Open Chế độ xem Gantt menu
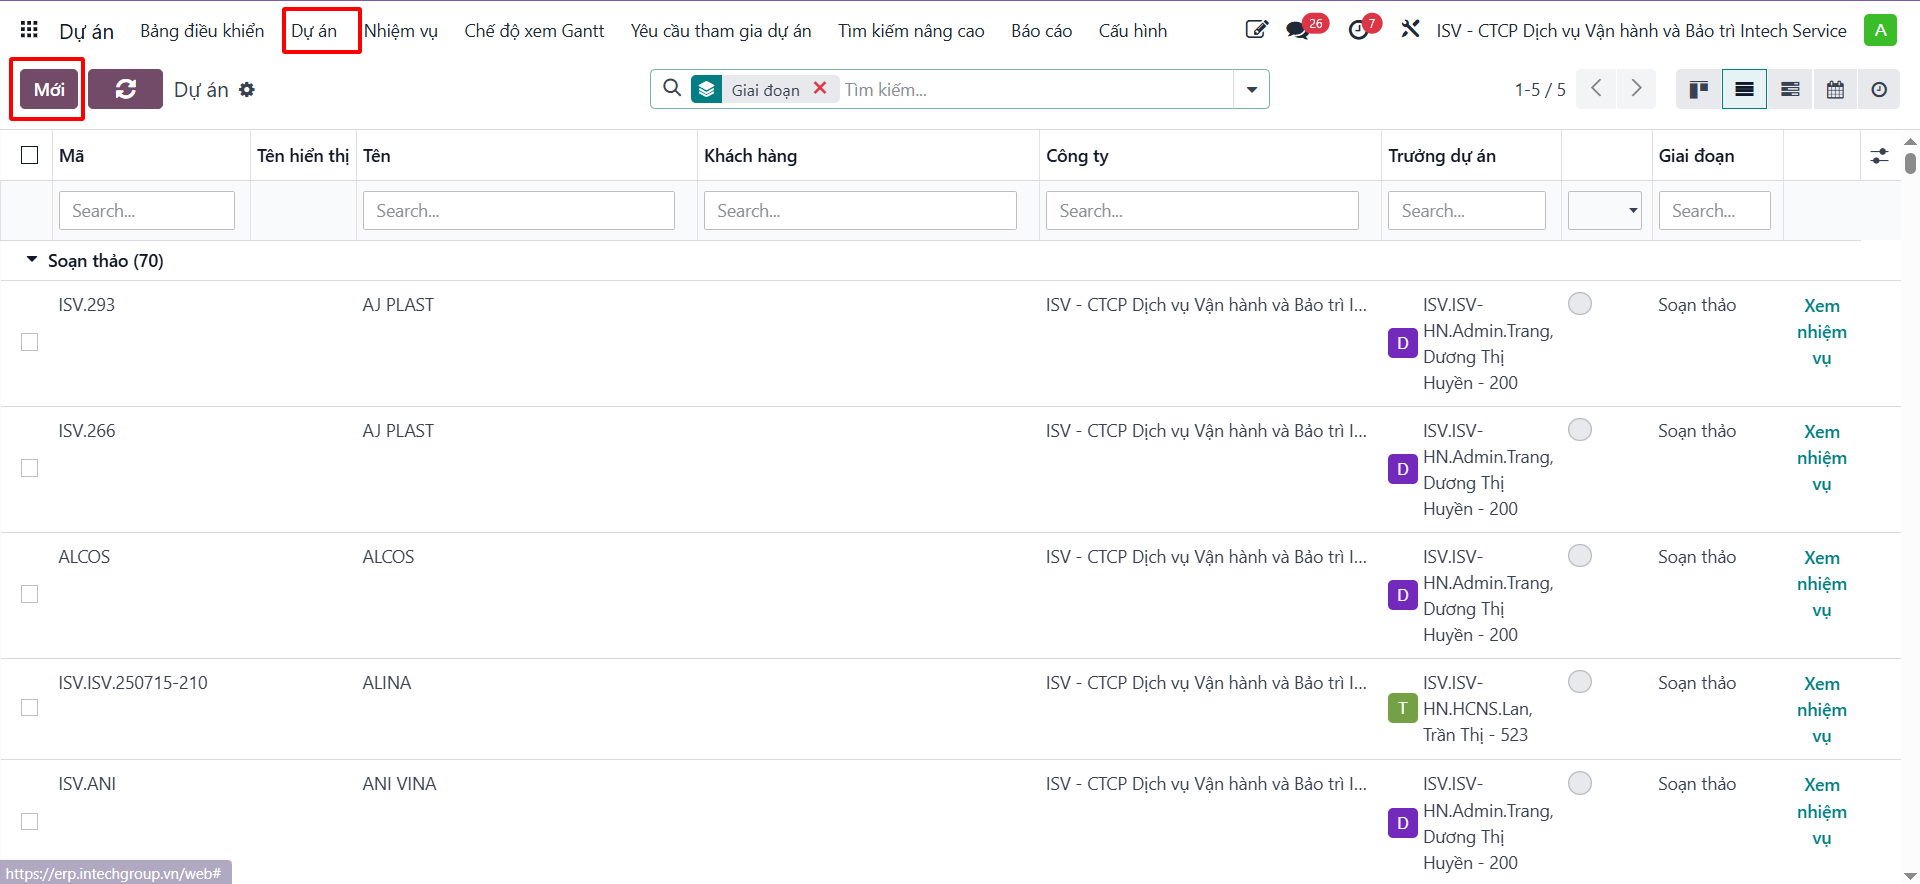The height and width of the screenshot is (884, 1920). point(534,31)
